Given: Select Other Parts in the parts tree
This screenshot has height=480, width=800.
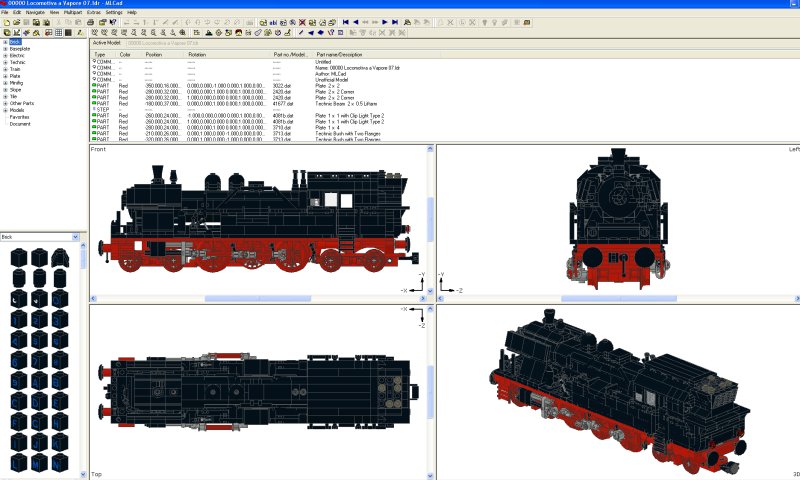Looking at the screenshot, I should pos(21,103).
